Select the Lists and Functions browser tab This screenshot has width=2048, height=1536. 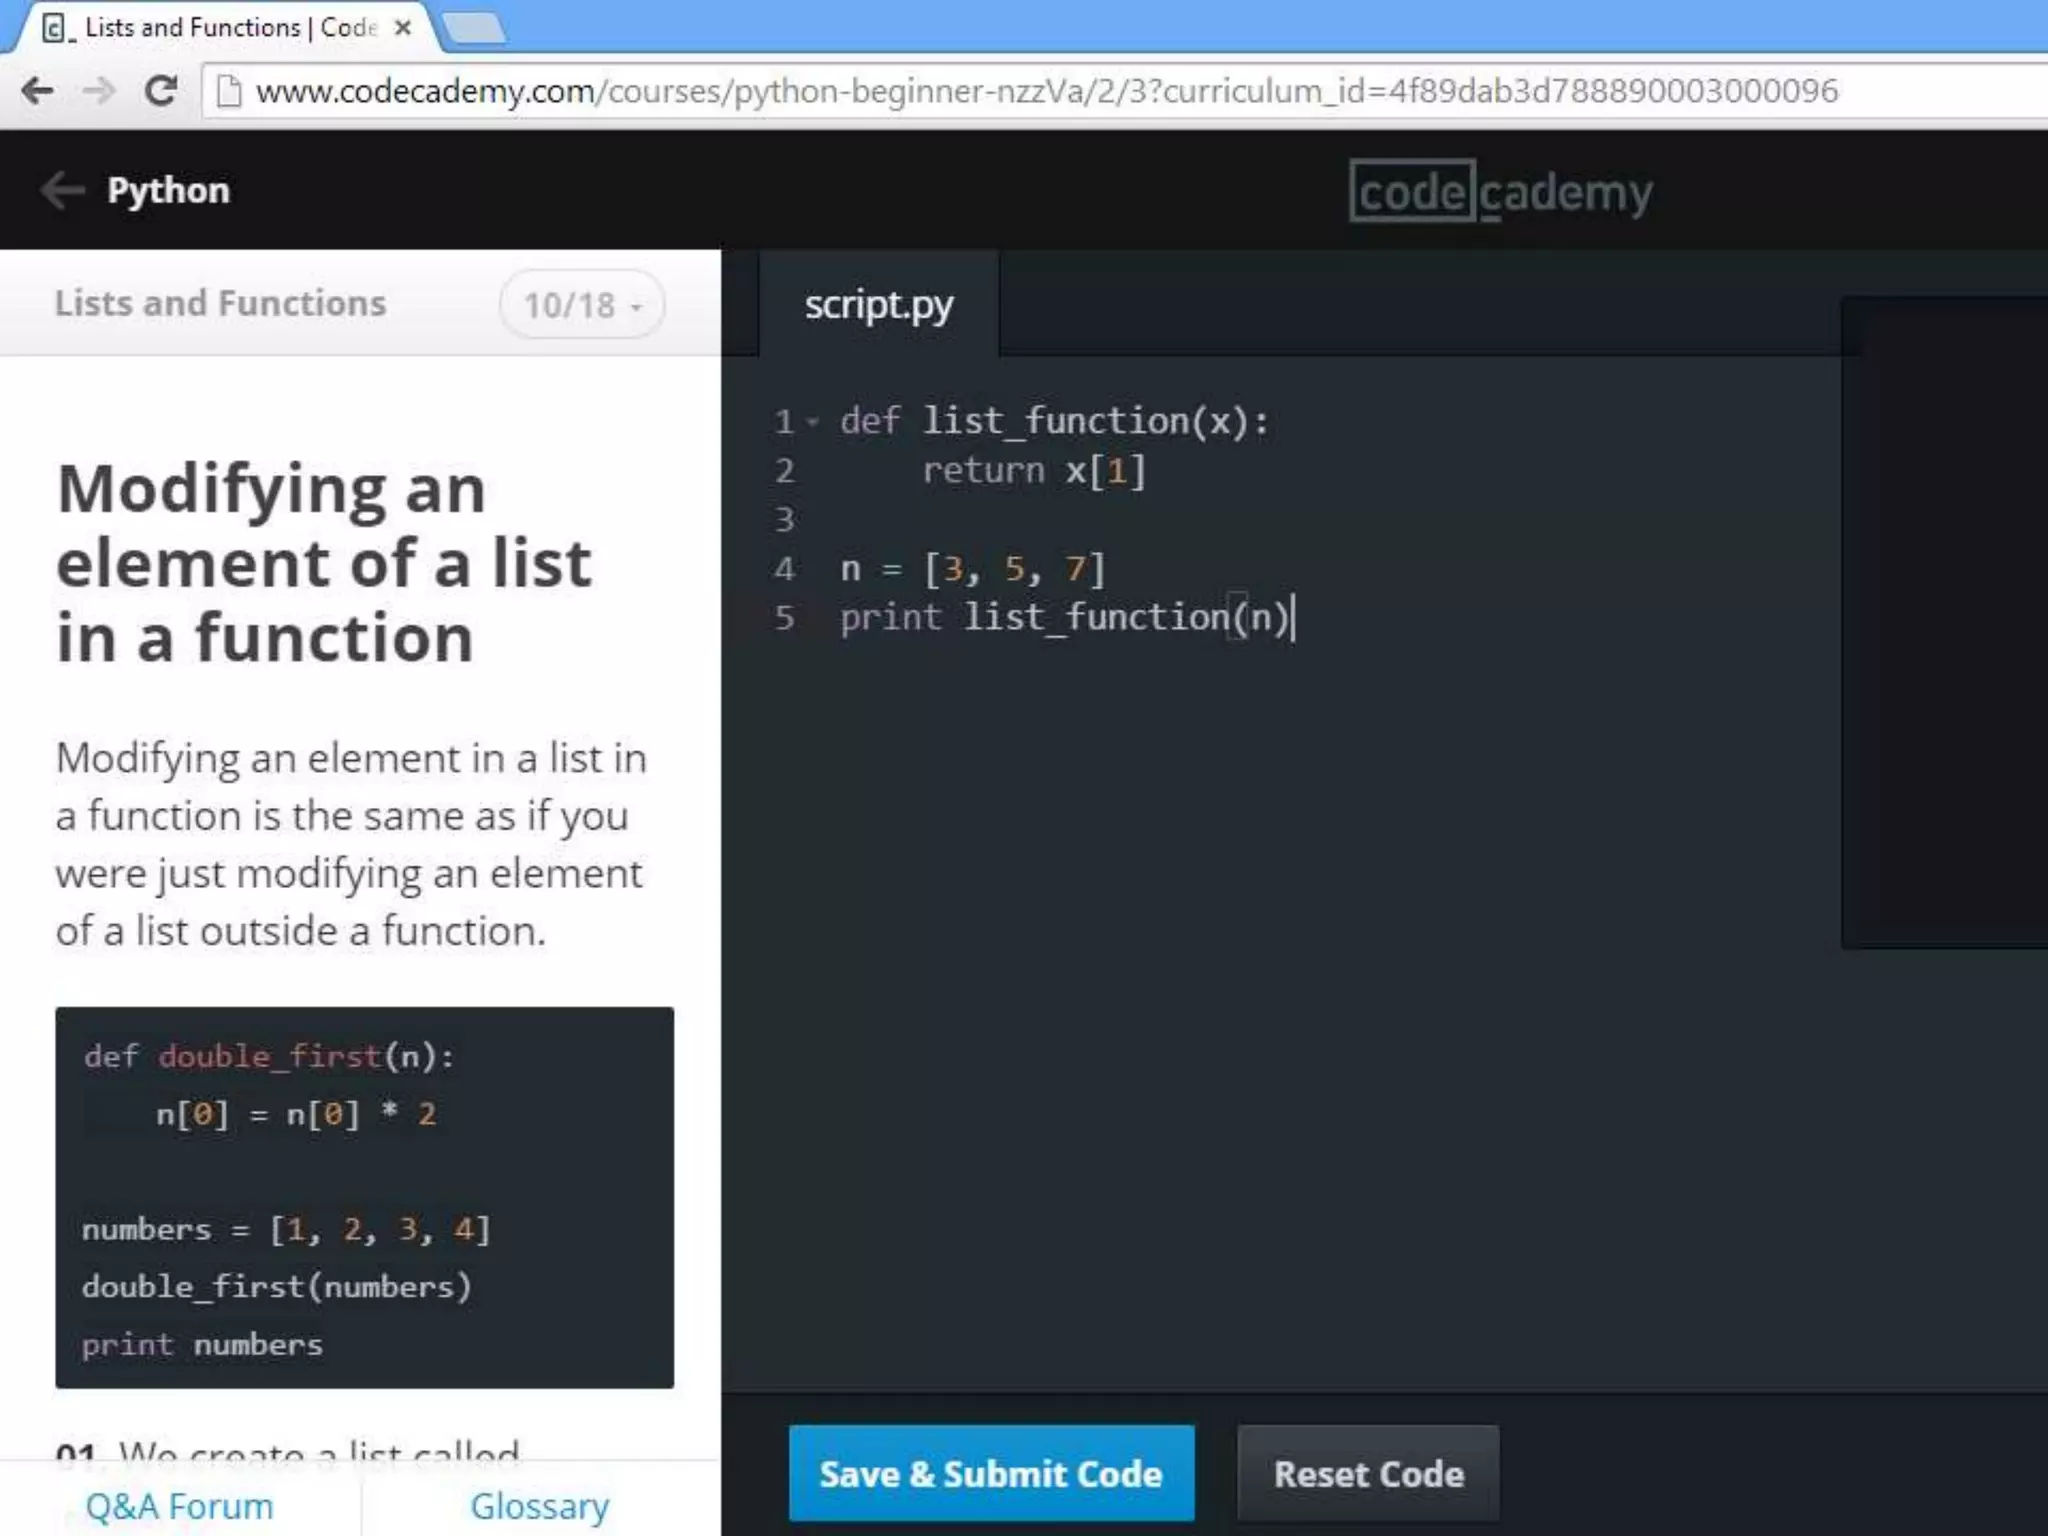coord(225,28)
